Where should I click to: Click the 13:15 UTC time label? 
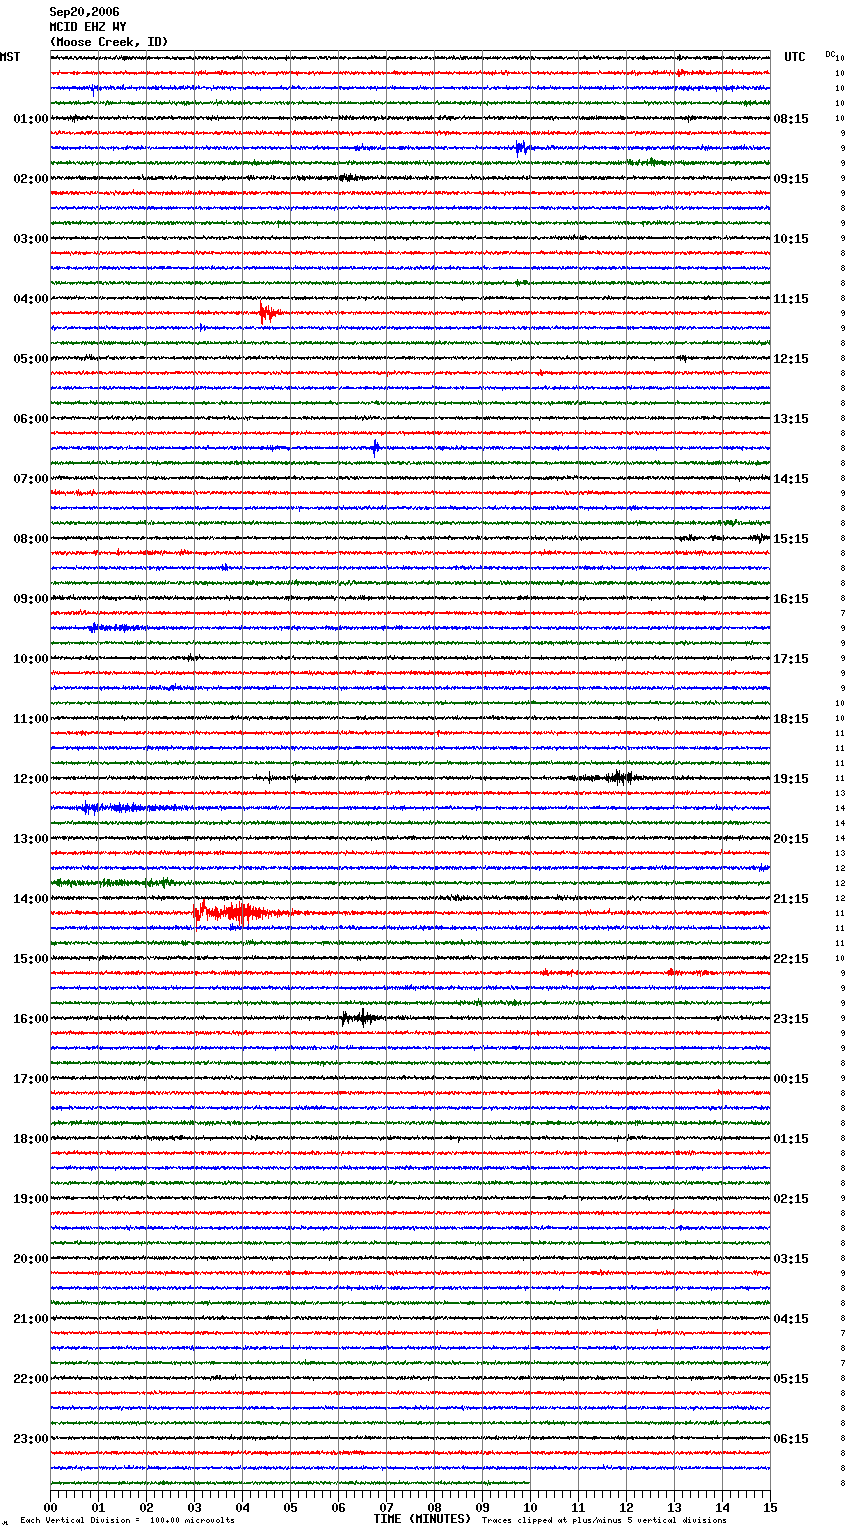(790, 419)
